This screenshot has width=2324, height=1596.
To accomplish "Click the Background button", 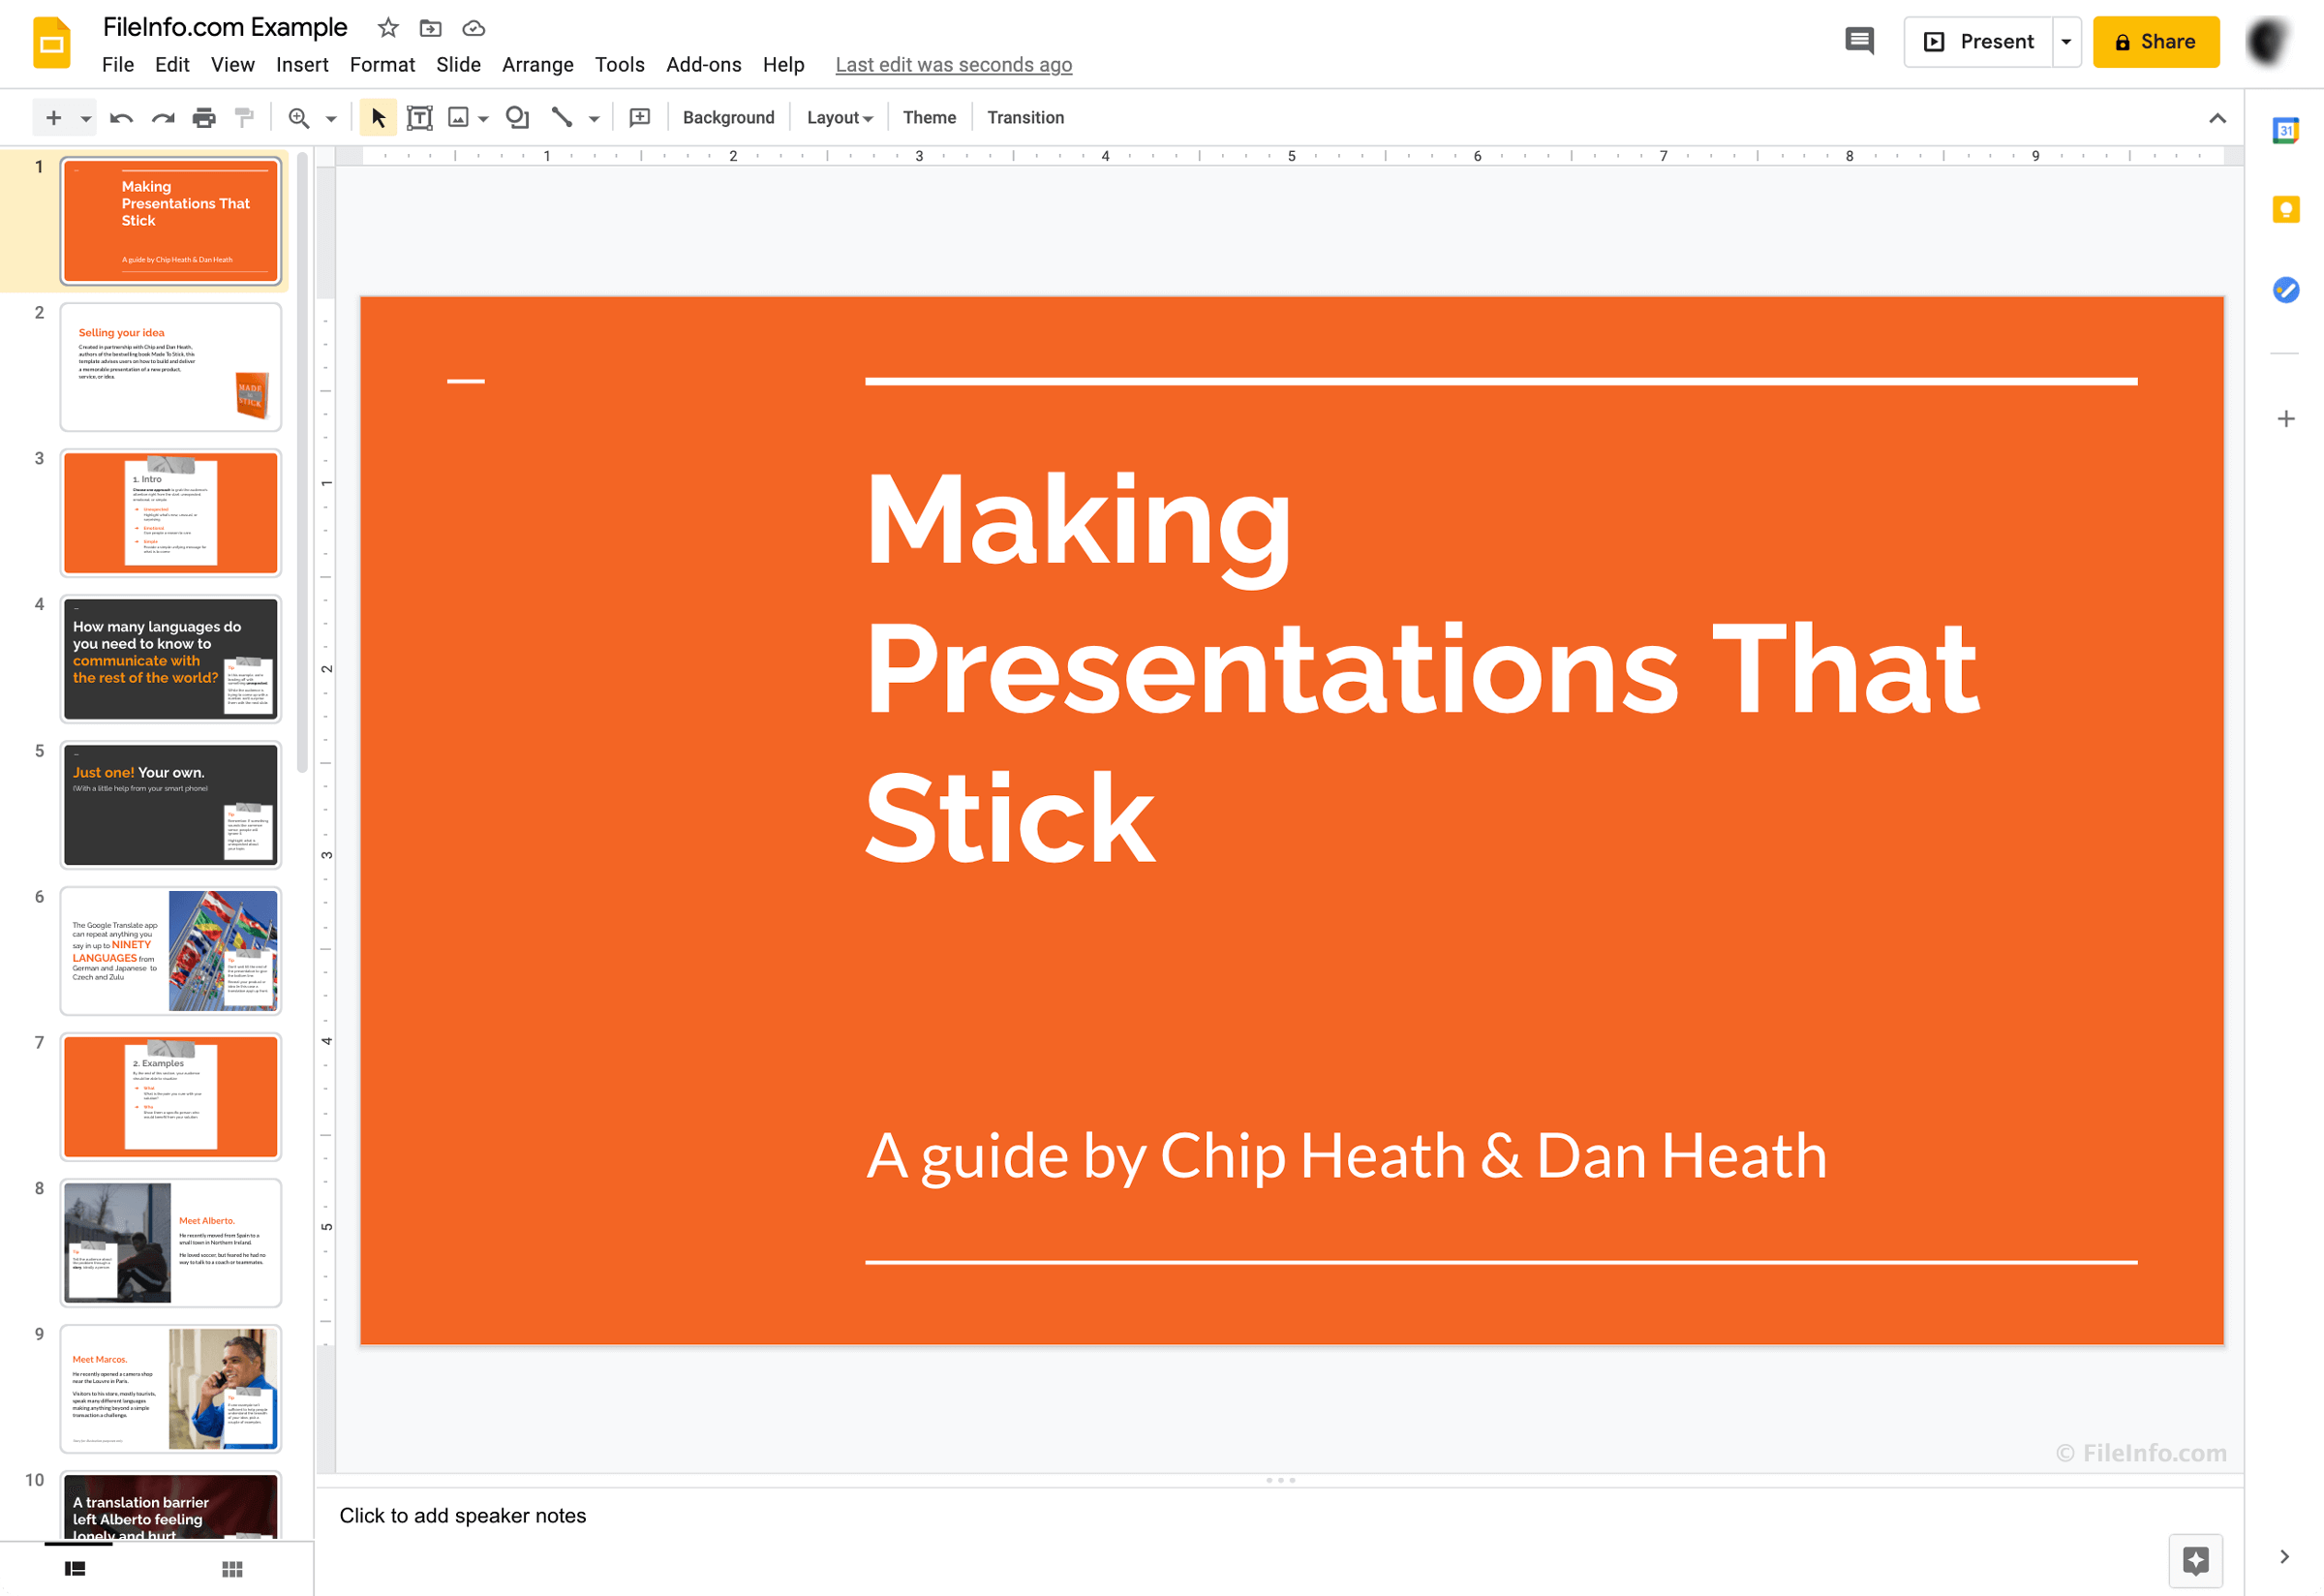I will (726, 116).
